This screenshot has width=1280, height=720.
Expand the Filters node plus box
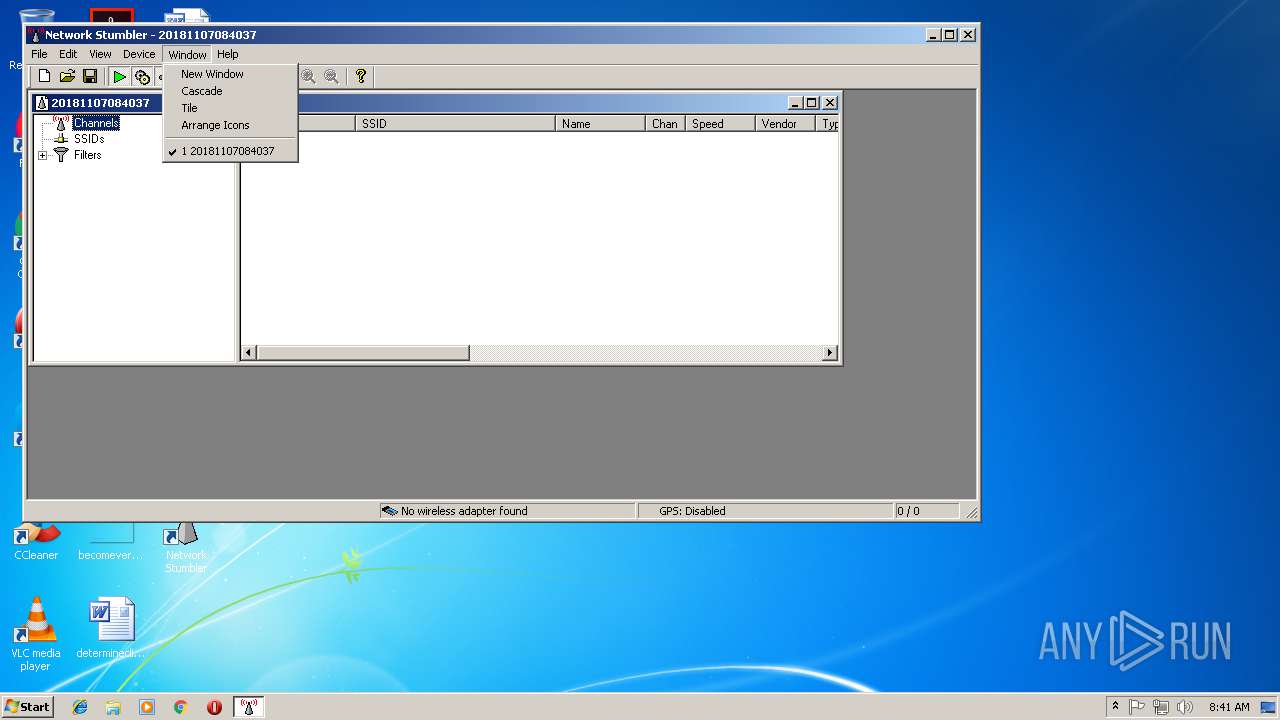[x=42, y=155]
